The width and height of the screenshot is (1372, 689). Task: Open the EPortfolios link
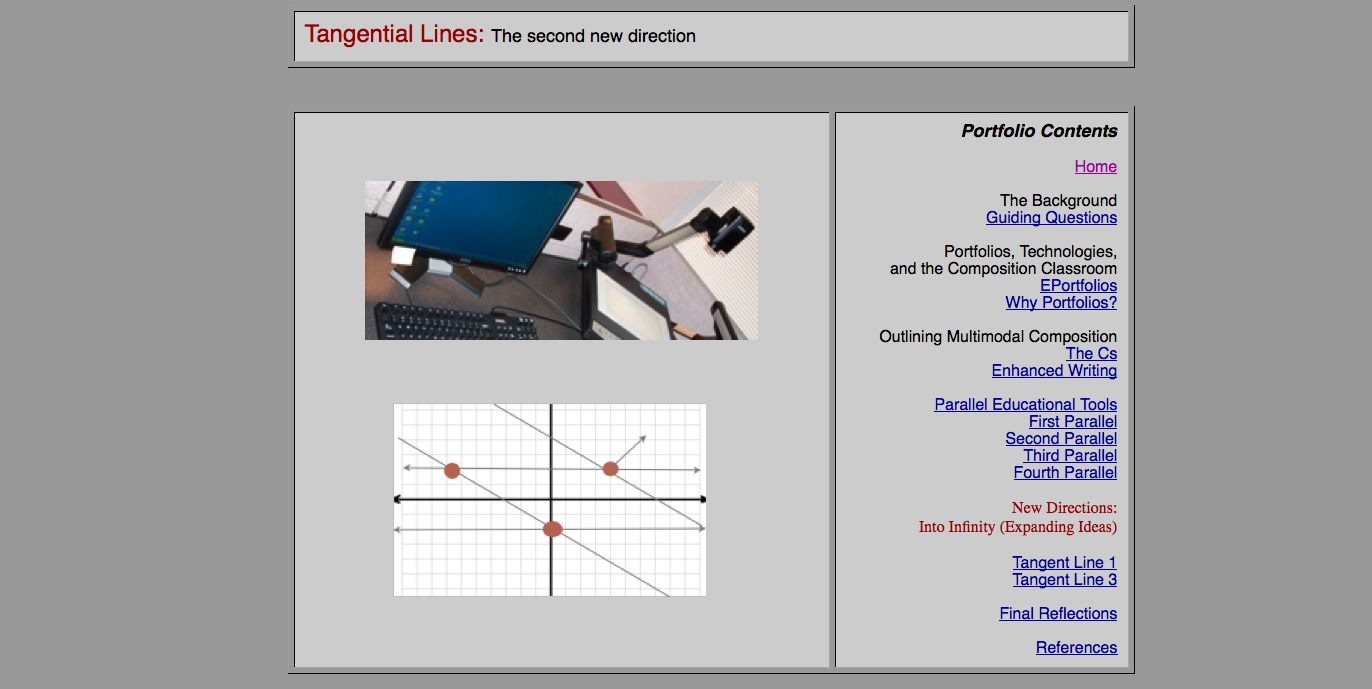tap(1078, 286)
